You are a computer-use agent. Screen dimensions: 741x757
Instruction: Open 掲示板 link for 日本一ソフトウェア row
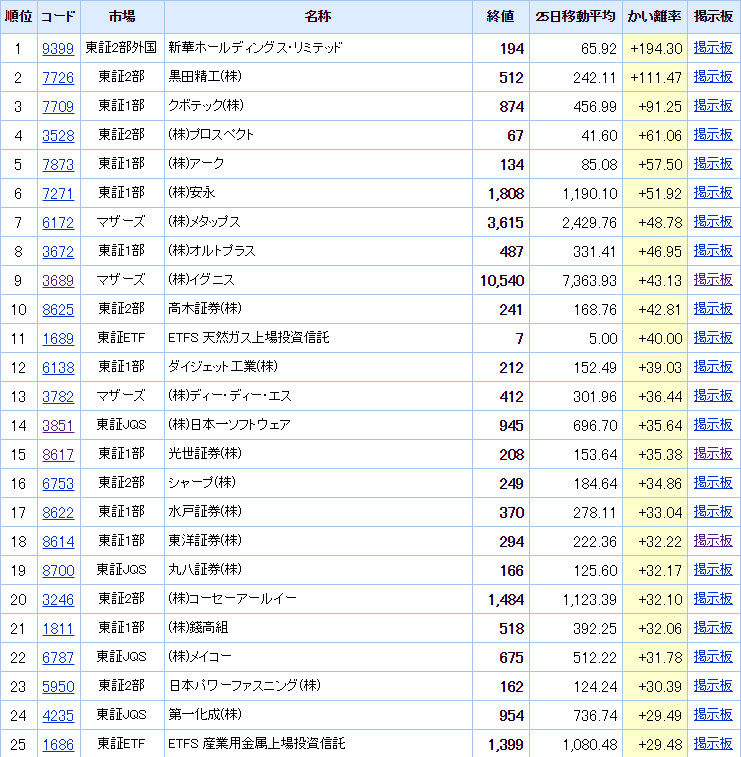point(713,424)
